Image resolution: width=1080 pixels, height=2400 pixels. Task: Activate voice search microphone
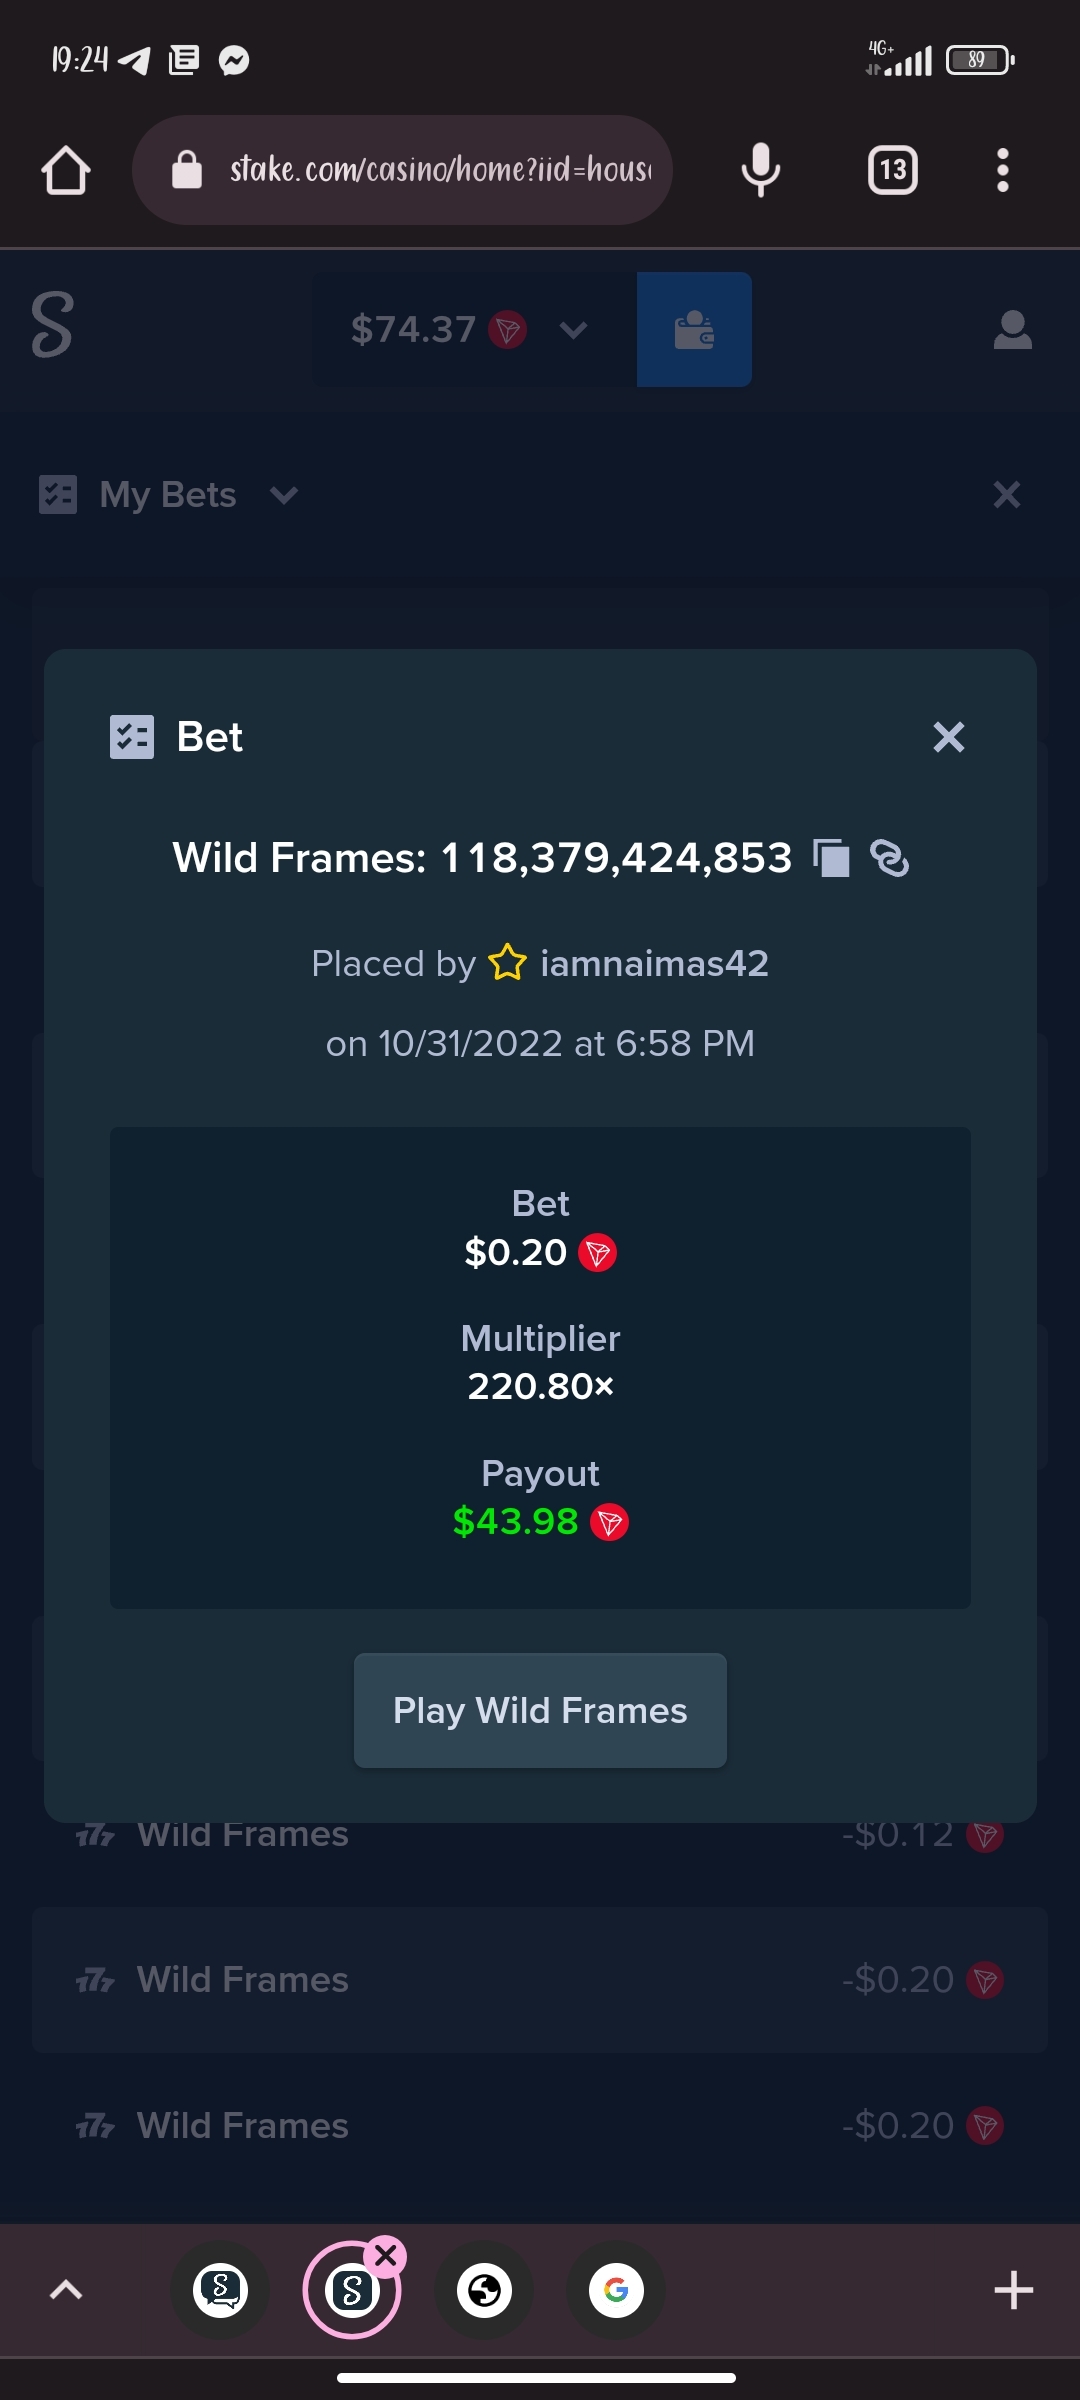760,170
